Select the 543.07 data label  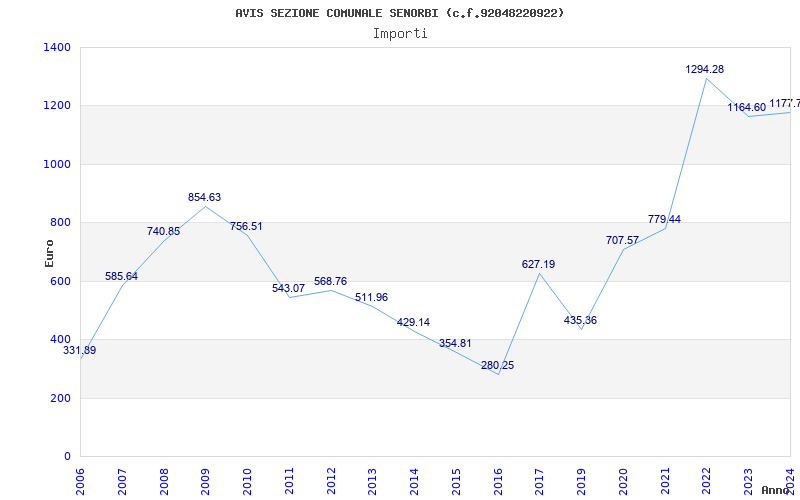coord(288,288)
